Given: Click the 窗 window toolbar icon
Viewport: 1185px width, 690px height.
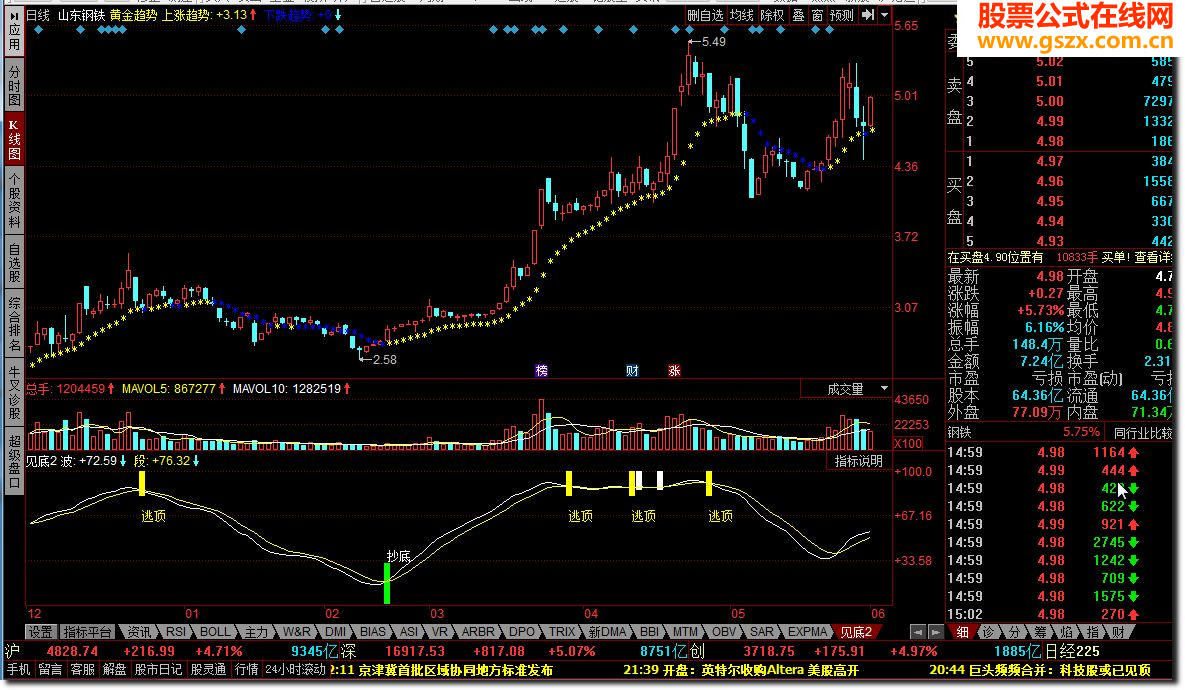Looking at the screenshot, I should [x=817, y=15].
